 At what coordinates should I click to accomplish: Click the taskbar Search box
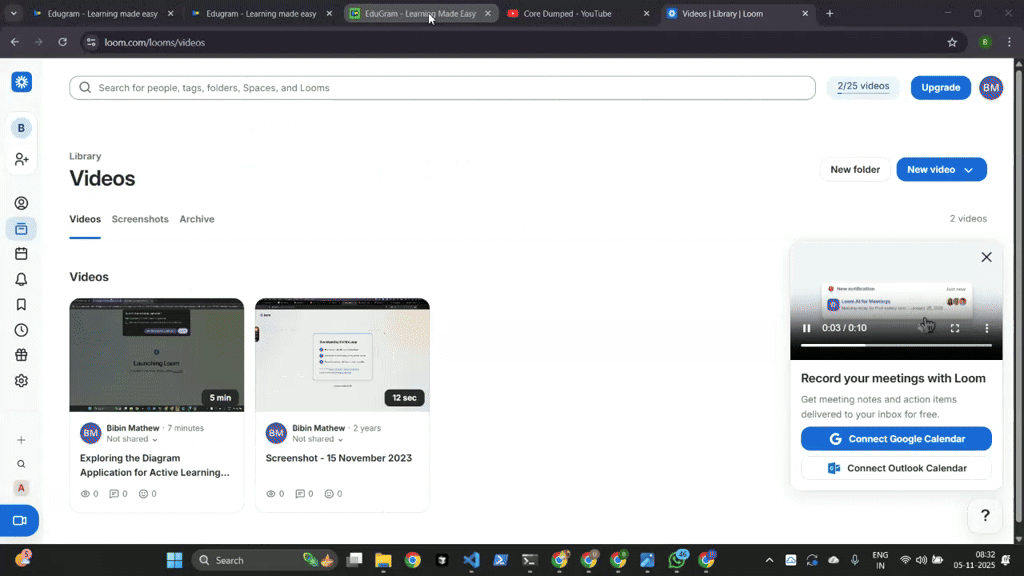click(264, 560)
